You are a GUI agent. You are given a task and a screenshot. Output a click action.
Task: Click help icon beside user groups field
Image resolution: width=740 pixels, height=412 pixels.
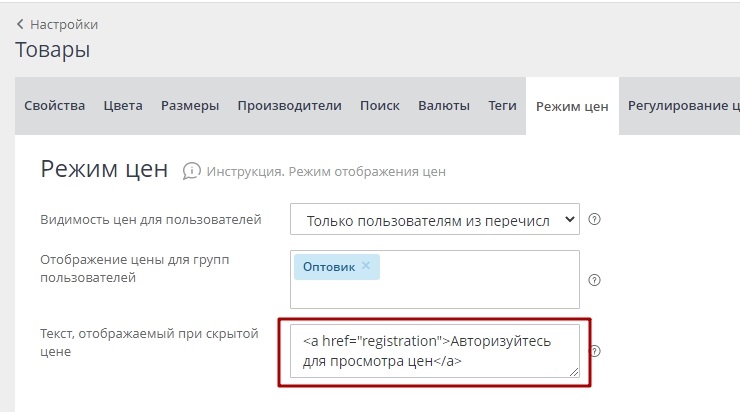click(x=595, y=280)
